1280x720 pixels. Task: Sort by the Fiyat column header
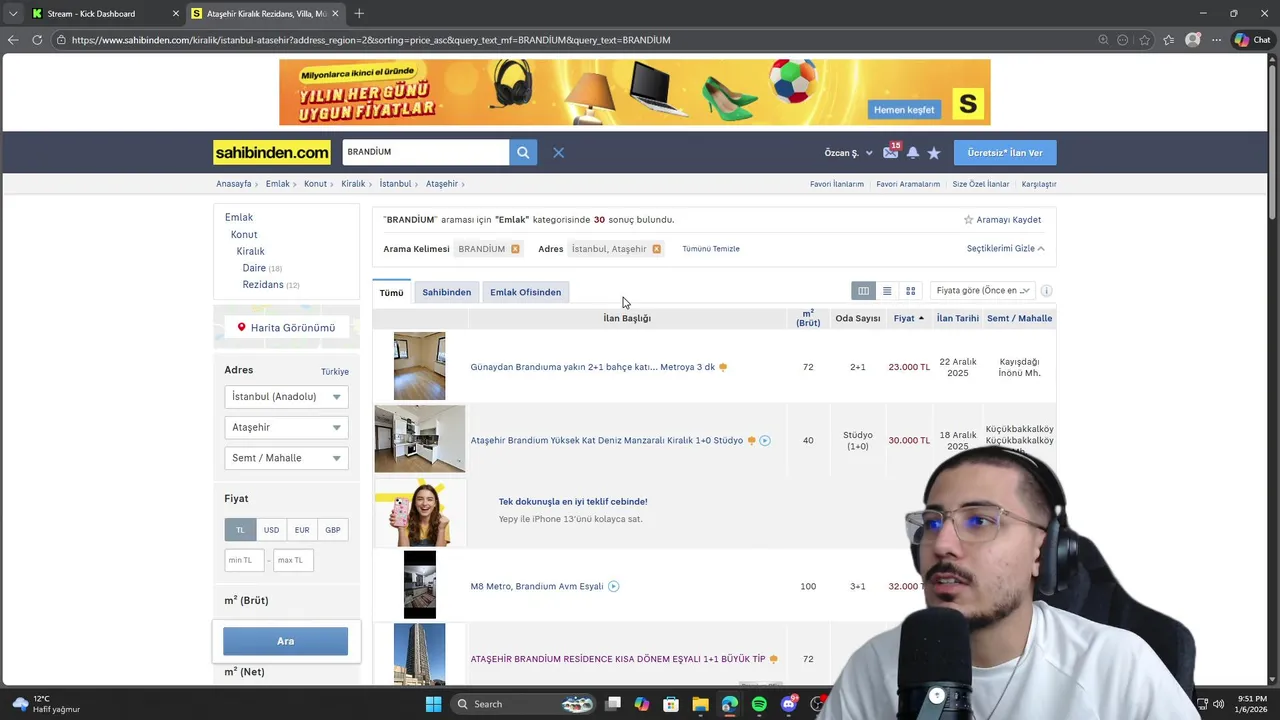[x=908, y=318]
